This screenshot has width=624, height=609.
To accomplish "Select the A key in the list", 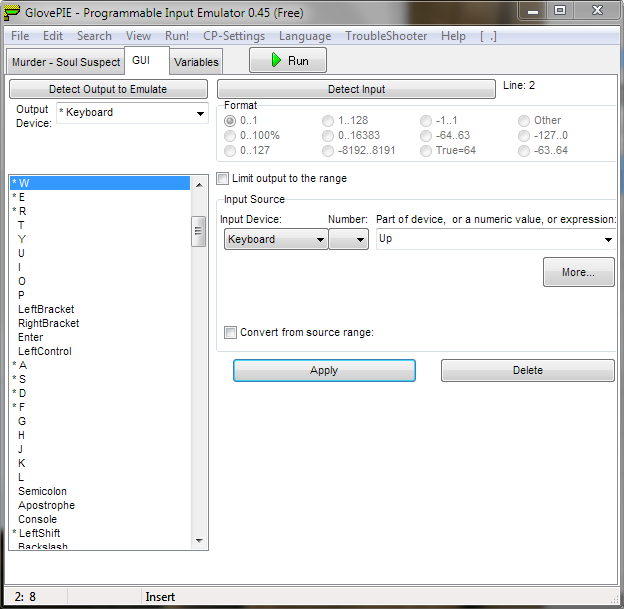I will (x=100, y=365).
